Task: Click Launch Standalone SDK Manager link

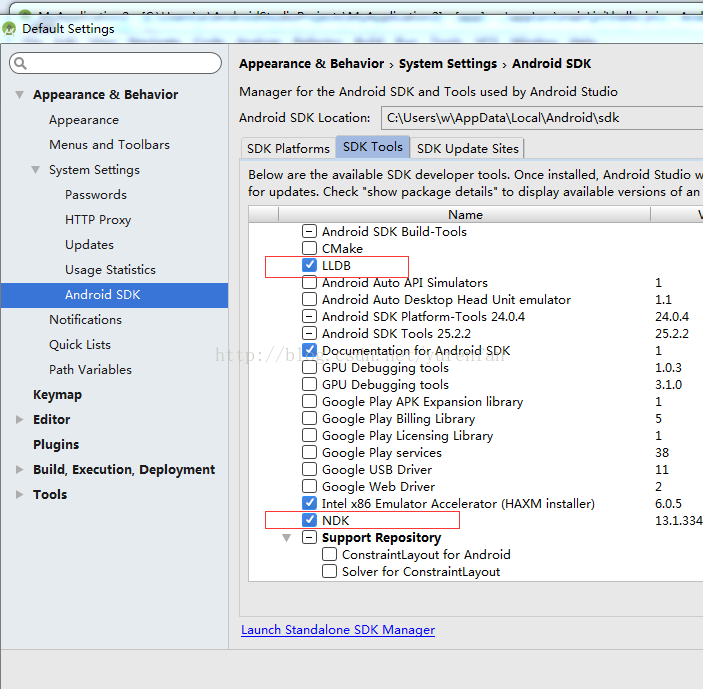Action: 338,630
